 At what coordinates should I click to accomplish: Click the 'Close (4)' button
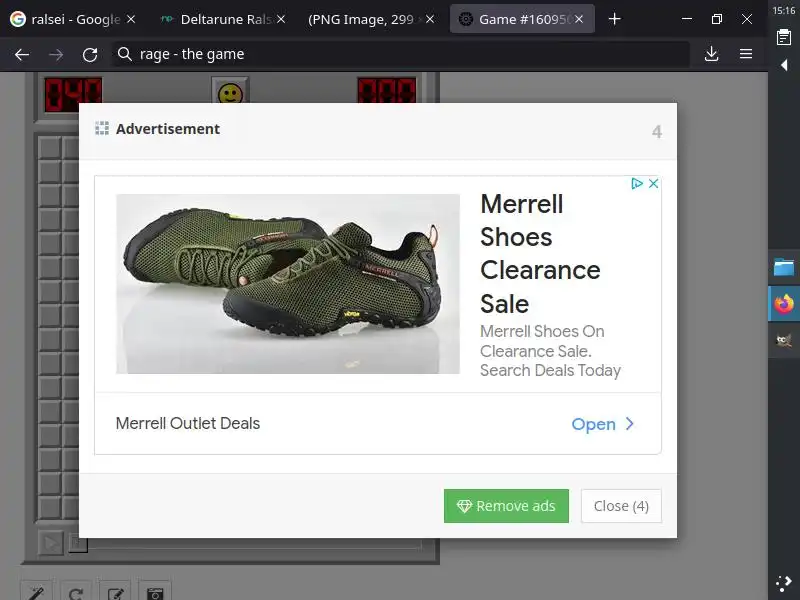click(x=621, y=506)
